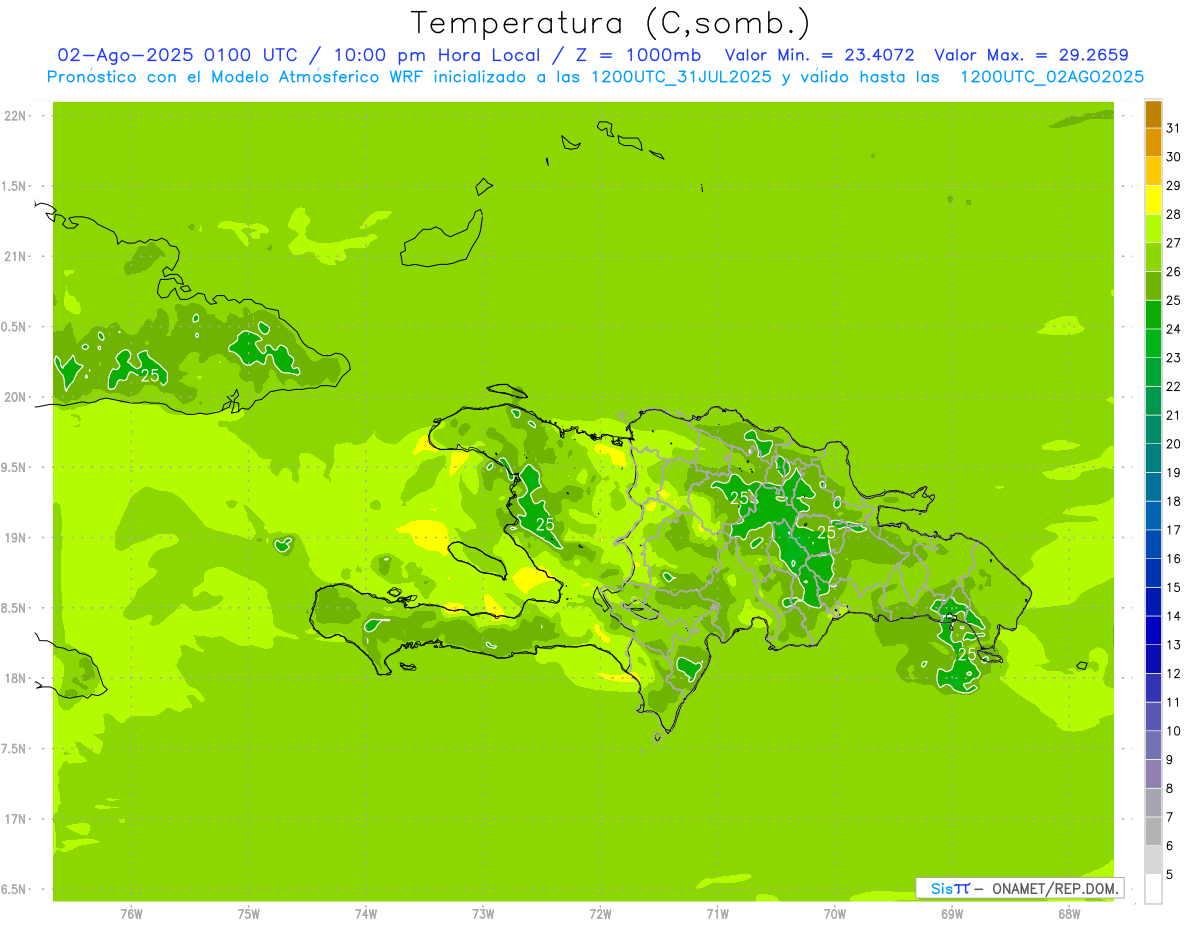Click the "26" colorbar label
Screen dimensions: 1200x927
coord(1173,272)
